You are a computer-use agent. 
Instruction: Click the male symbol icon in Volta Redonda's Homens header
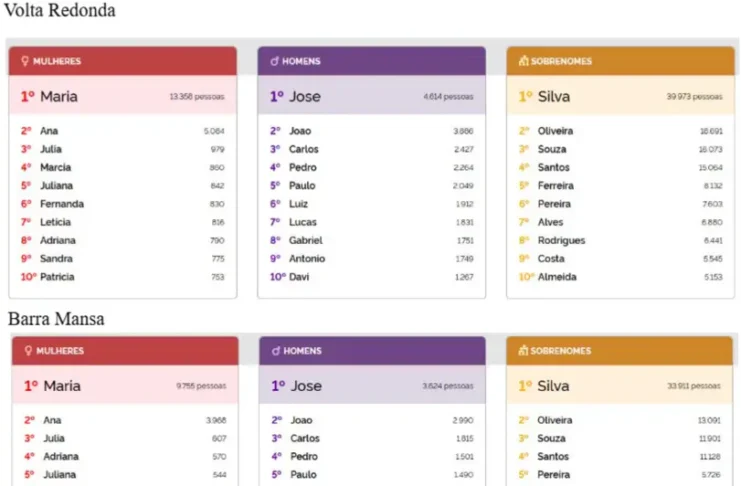tap(274, 61)
